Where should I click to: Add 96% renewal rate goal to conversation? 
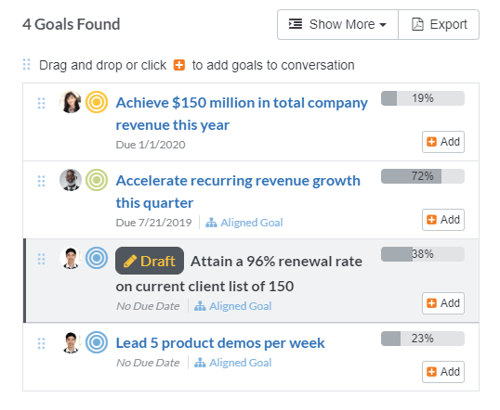tap(443, 303)
